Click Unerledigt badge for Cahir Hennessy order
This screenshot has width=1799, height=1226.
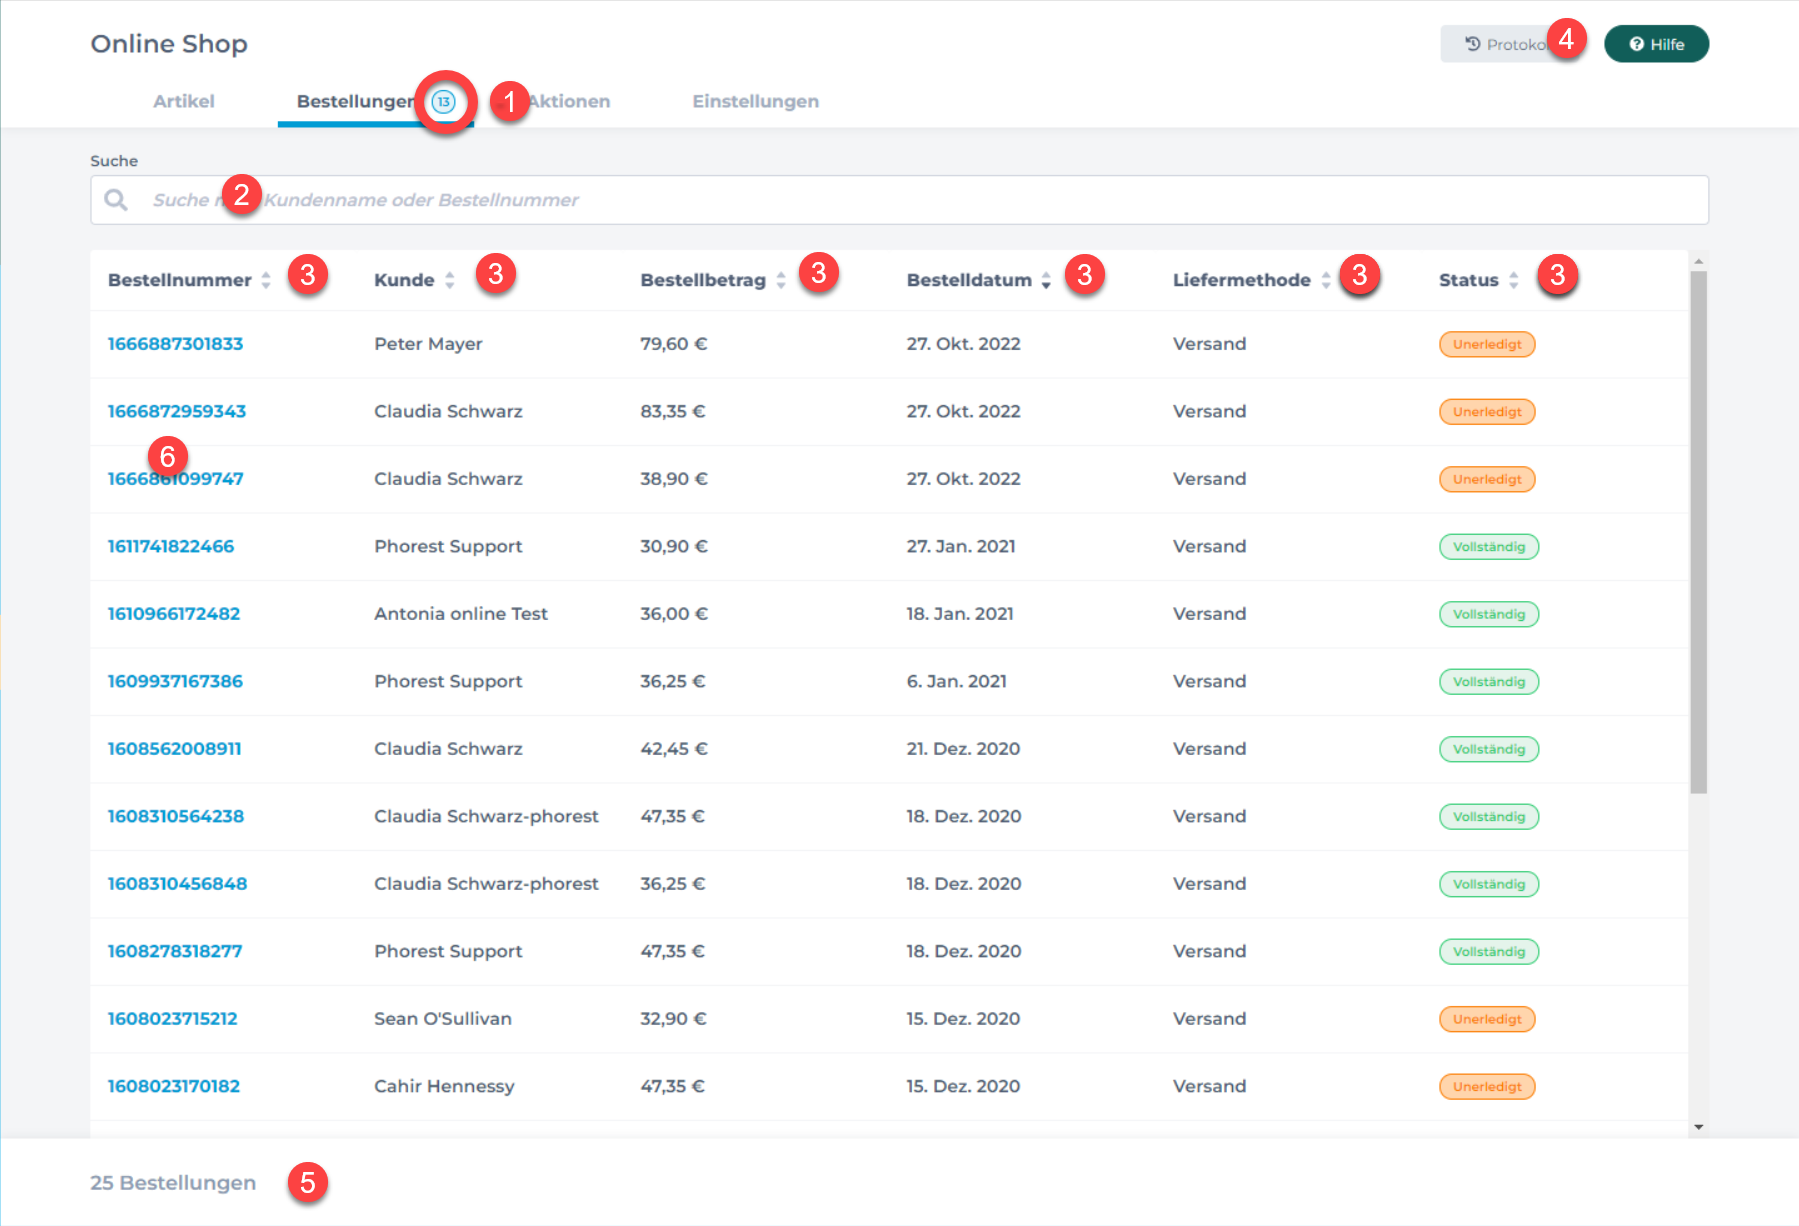(1487, 1086)
